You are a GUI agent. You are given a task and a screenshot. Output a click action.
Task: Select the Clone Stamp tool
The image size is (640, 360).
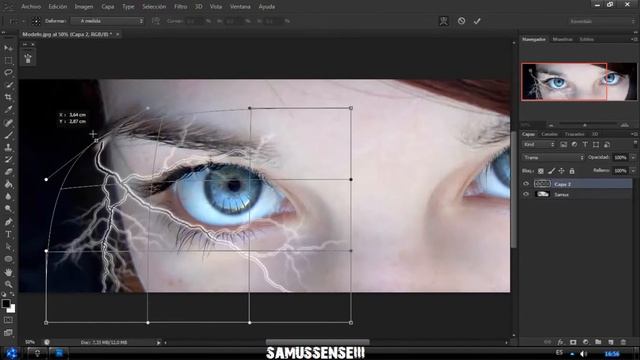click(x=8, y=147)
